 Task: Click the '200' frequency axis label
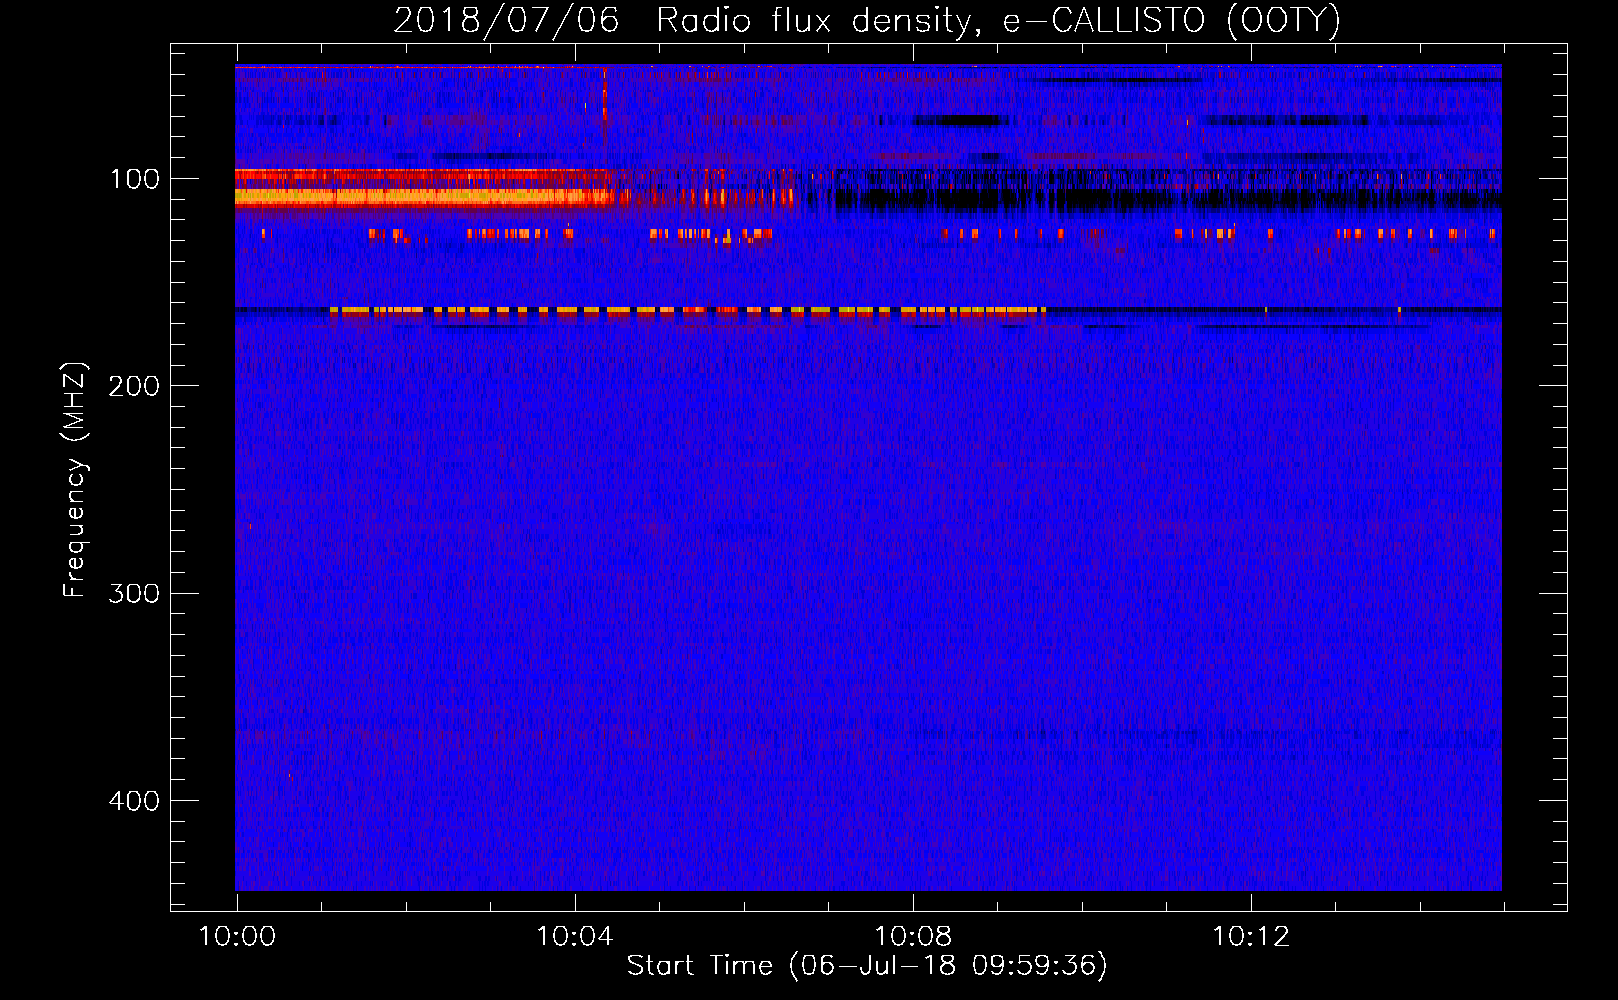[x=134, y=387]
